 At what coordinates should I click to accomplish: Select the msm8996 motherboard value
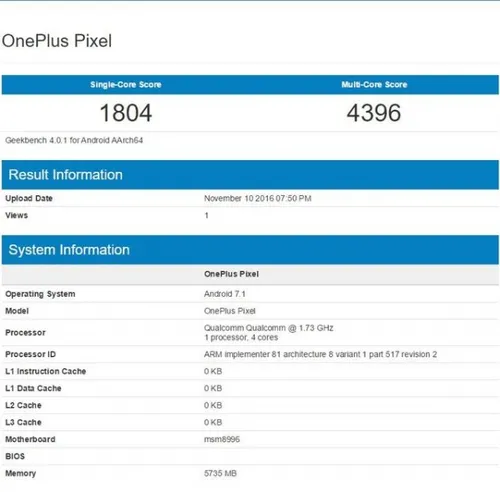click(222, 439)
